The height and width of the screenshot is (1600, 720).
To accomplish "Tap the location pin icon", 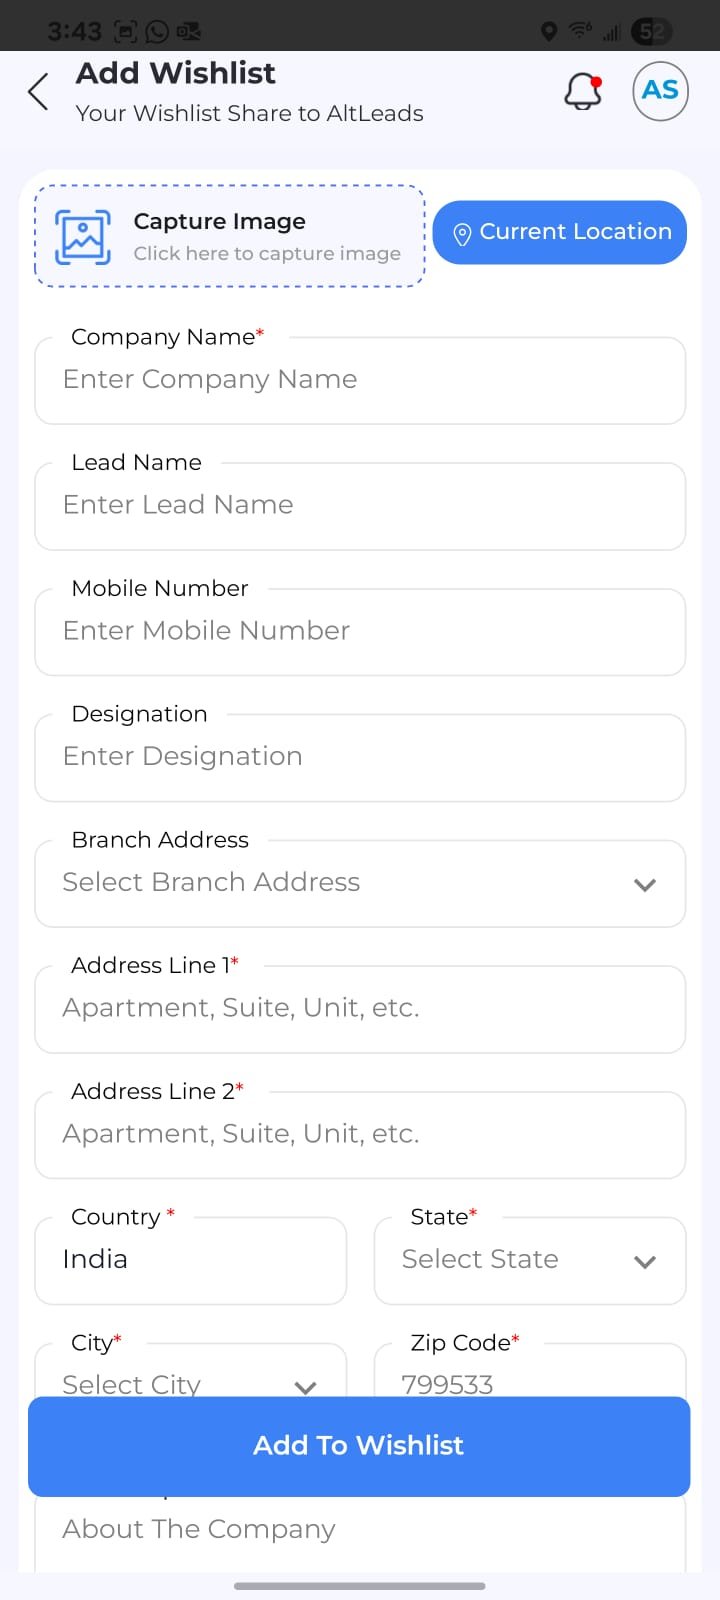I will click(462, 234).
